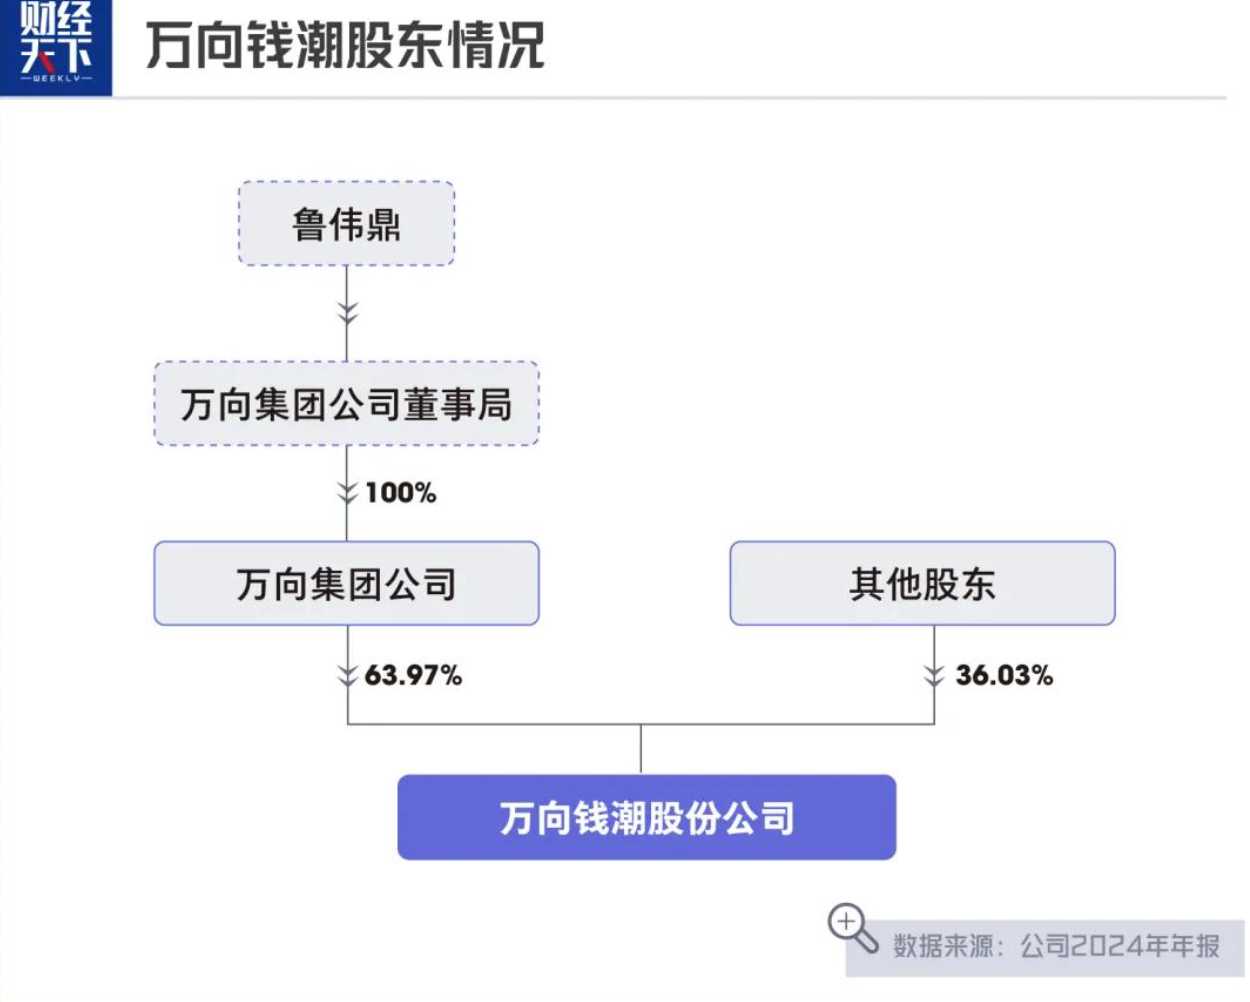
Task: Click the 万向钱潮股东情况 title
Action: coord(345,46)
